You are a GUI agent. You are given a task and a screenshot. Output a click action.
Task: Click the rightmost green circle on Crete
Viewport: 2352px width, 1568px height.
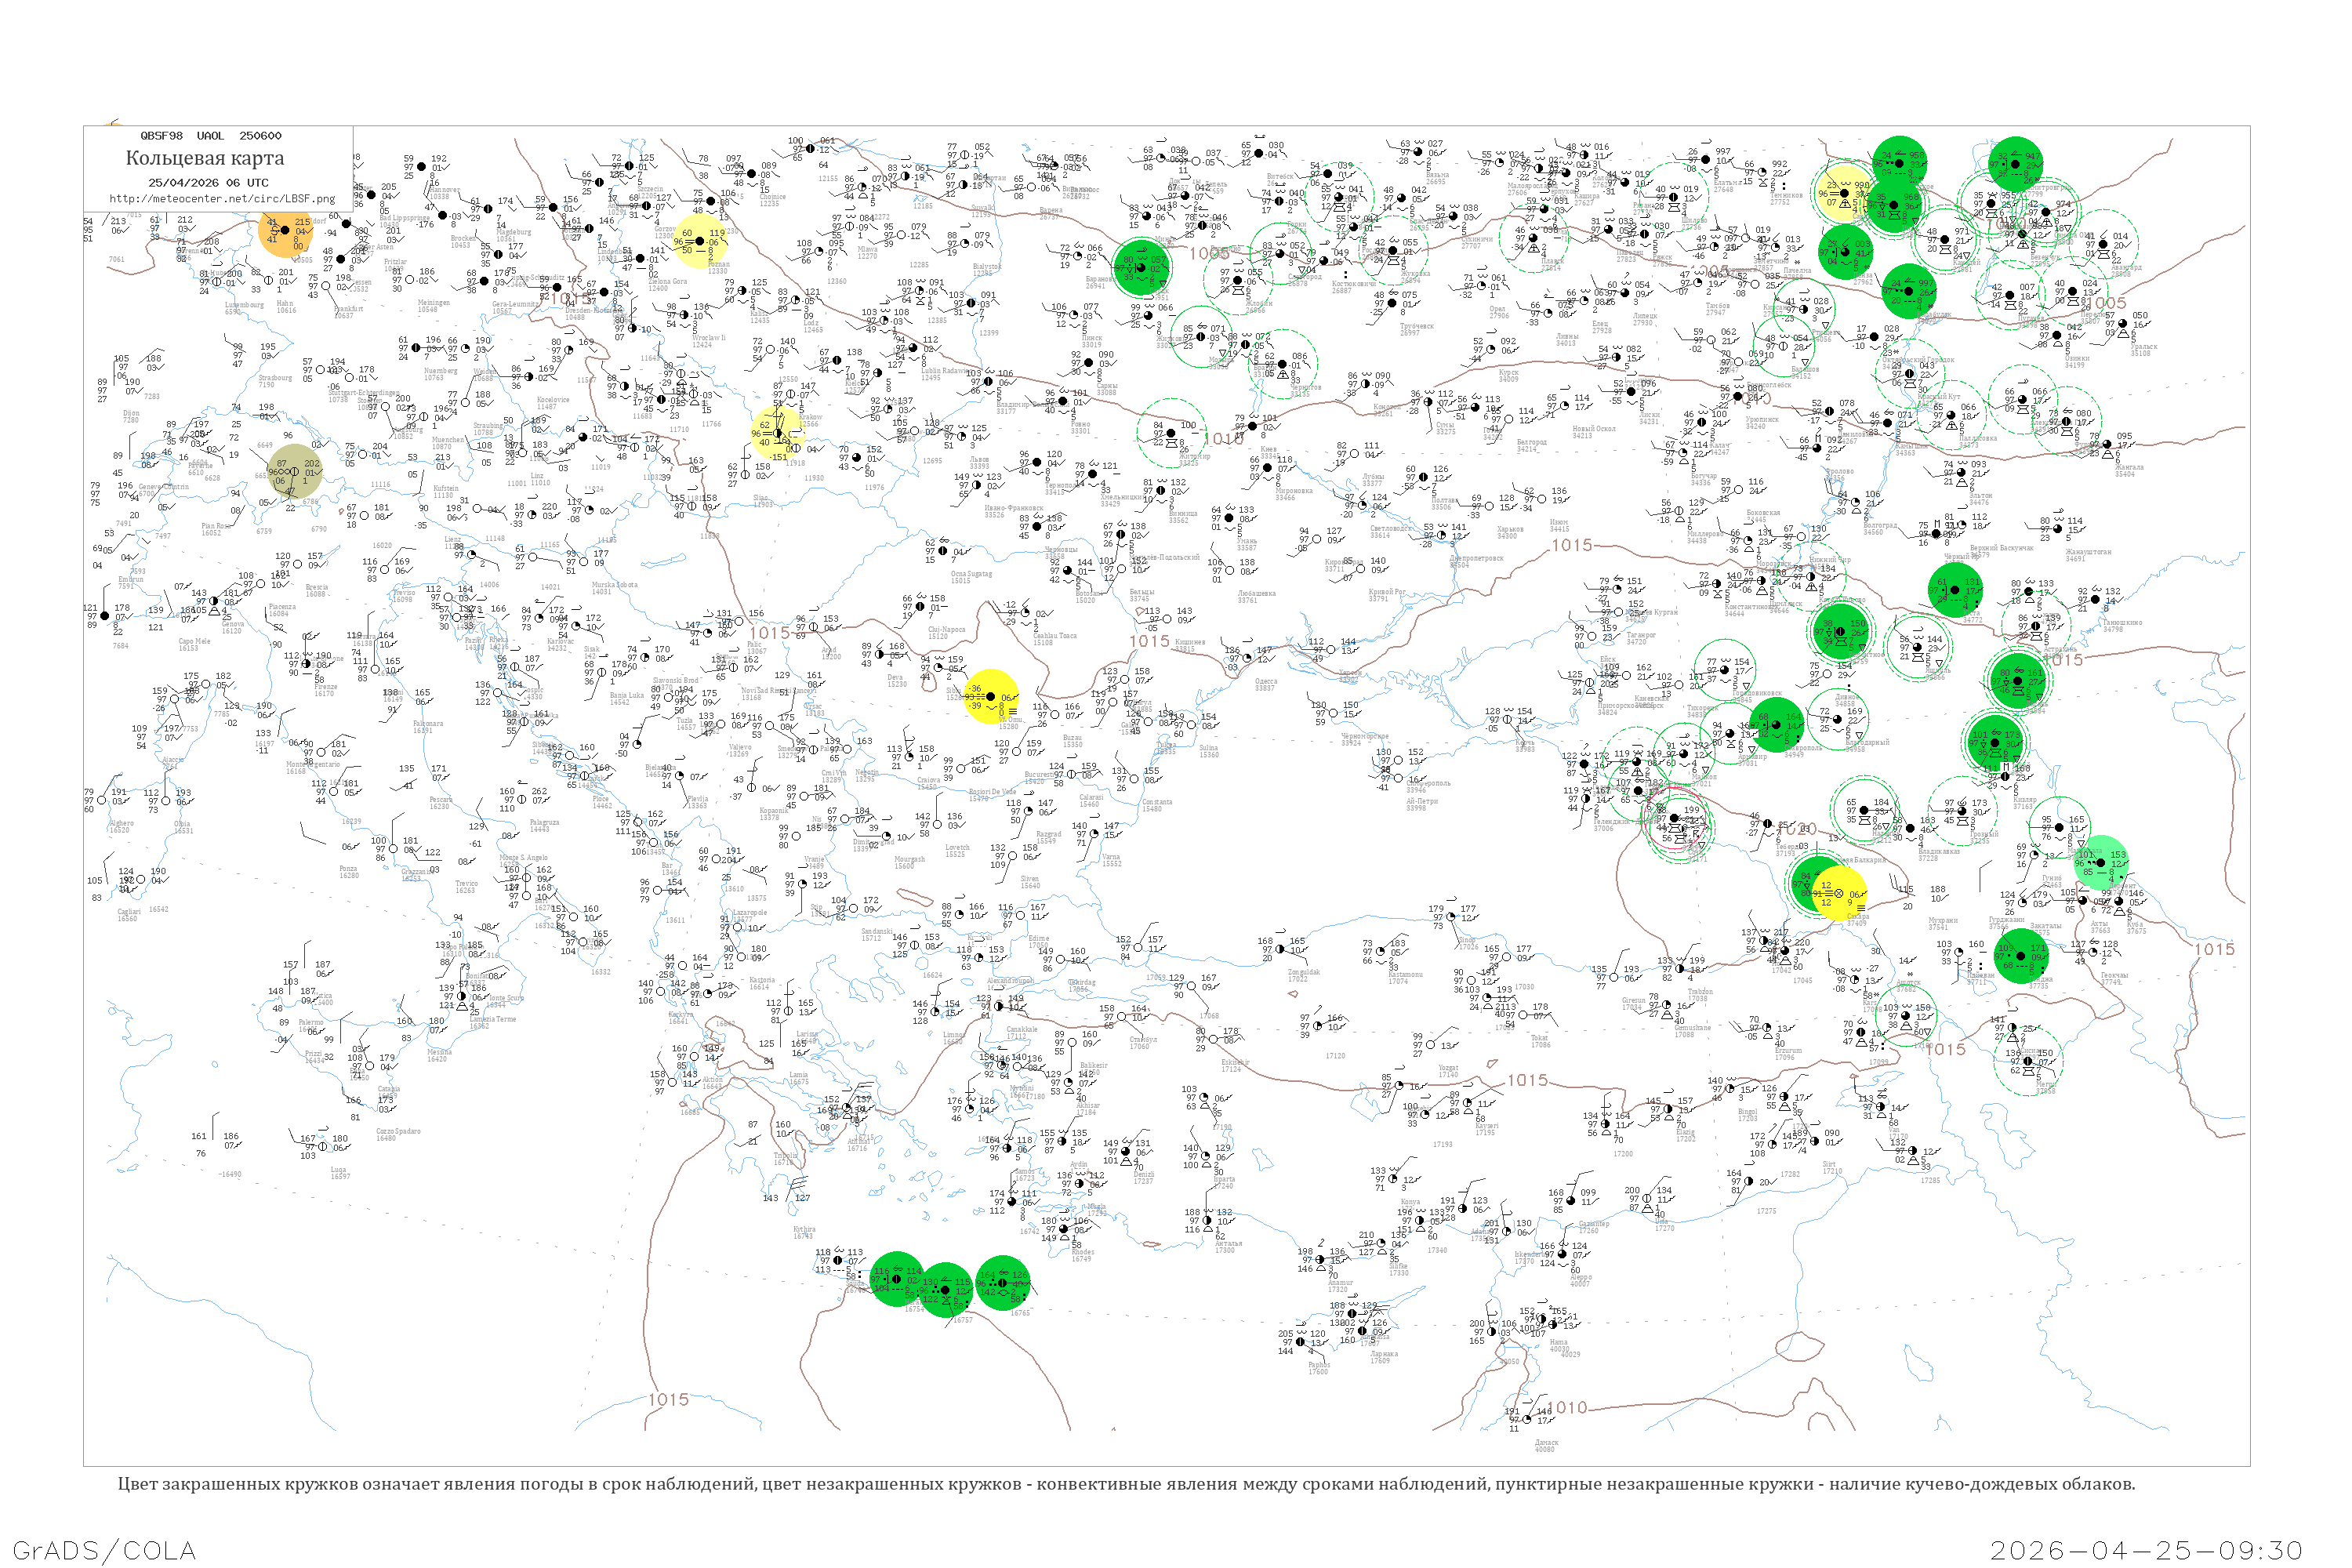(1002, 1283)
